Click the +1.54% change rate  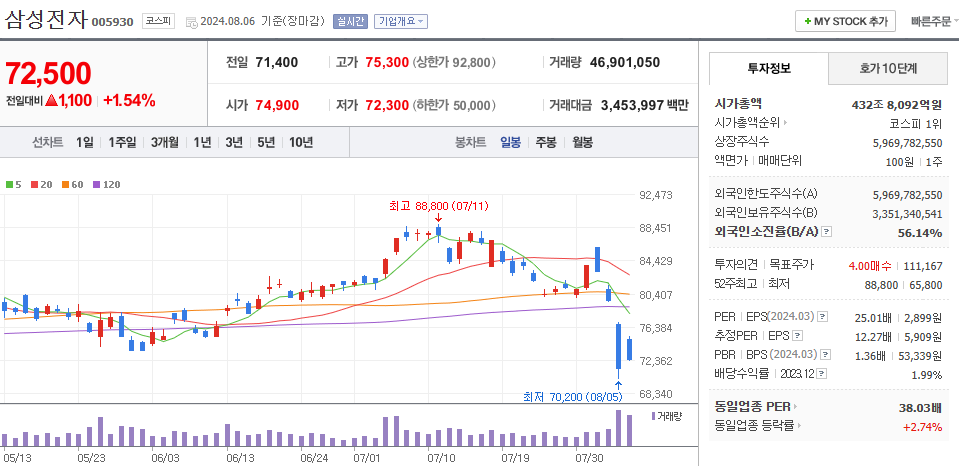point(129,101)
